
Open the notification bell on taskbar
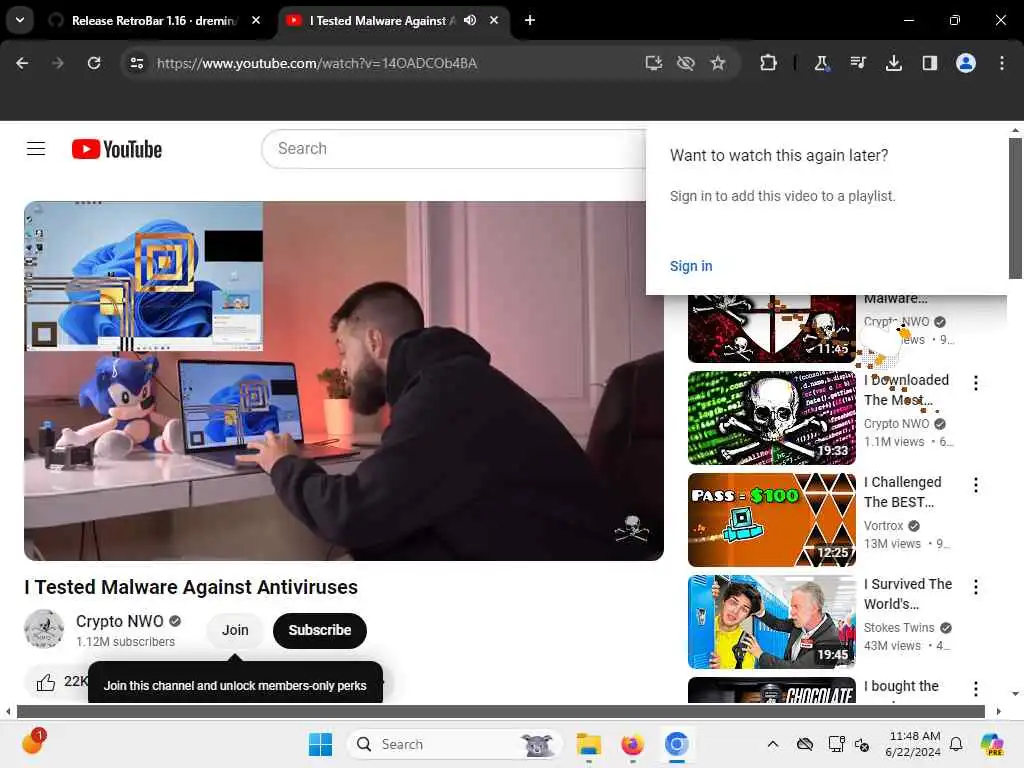pos(956,744)
